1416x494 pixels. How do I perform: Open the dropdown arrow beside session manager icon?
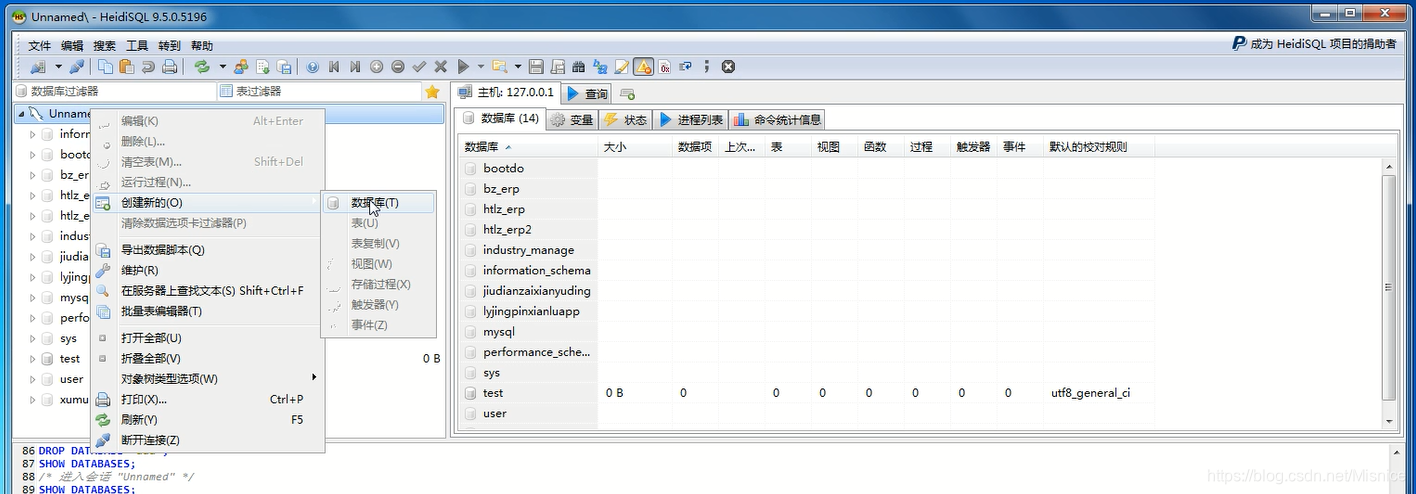click(58, 67)
